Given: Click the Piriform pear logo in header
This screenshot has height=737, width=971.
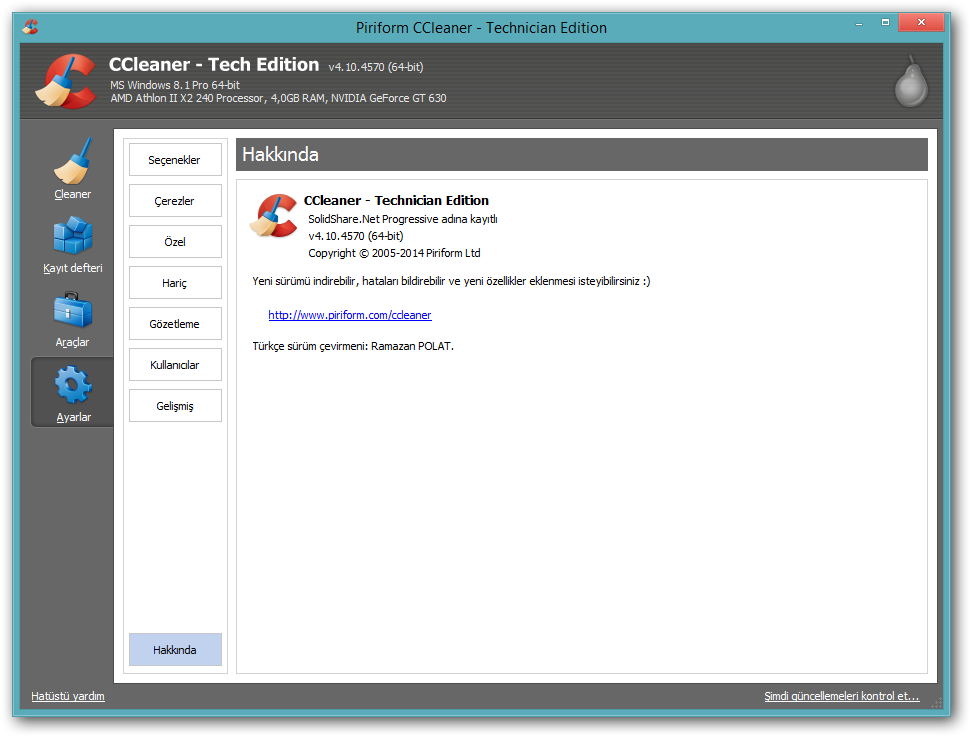Looking at the screenshot, I should click(x=910, y=82).
